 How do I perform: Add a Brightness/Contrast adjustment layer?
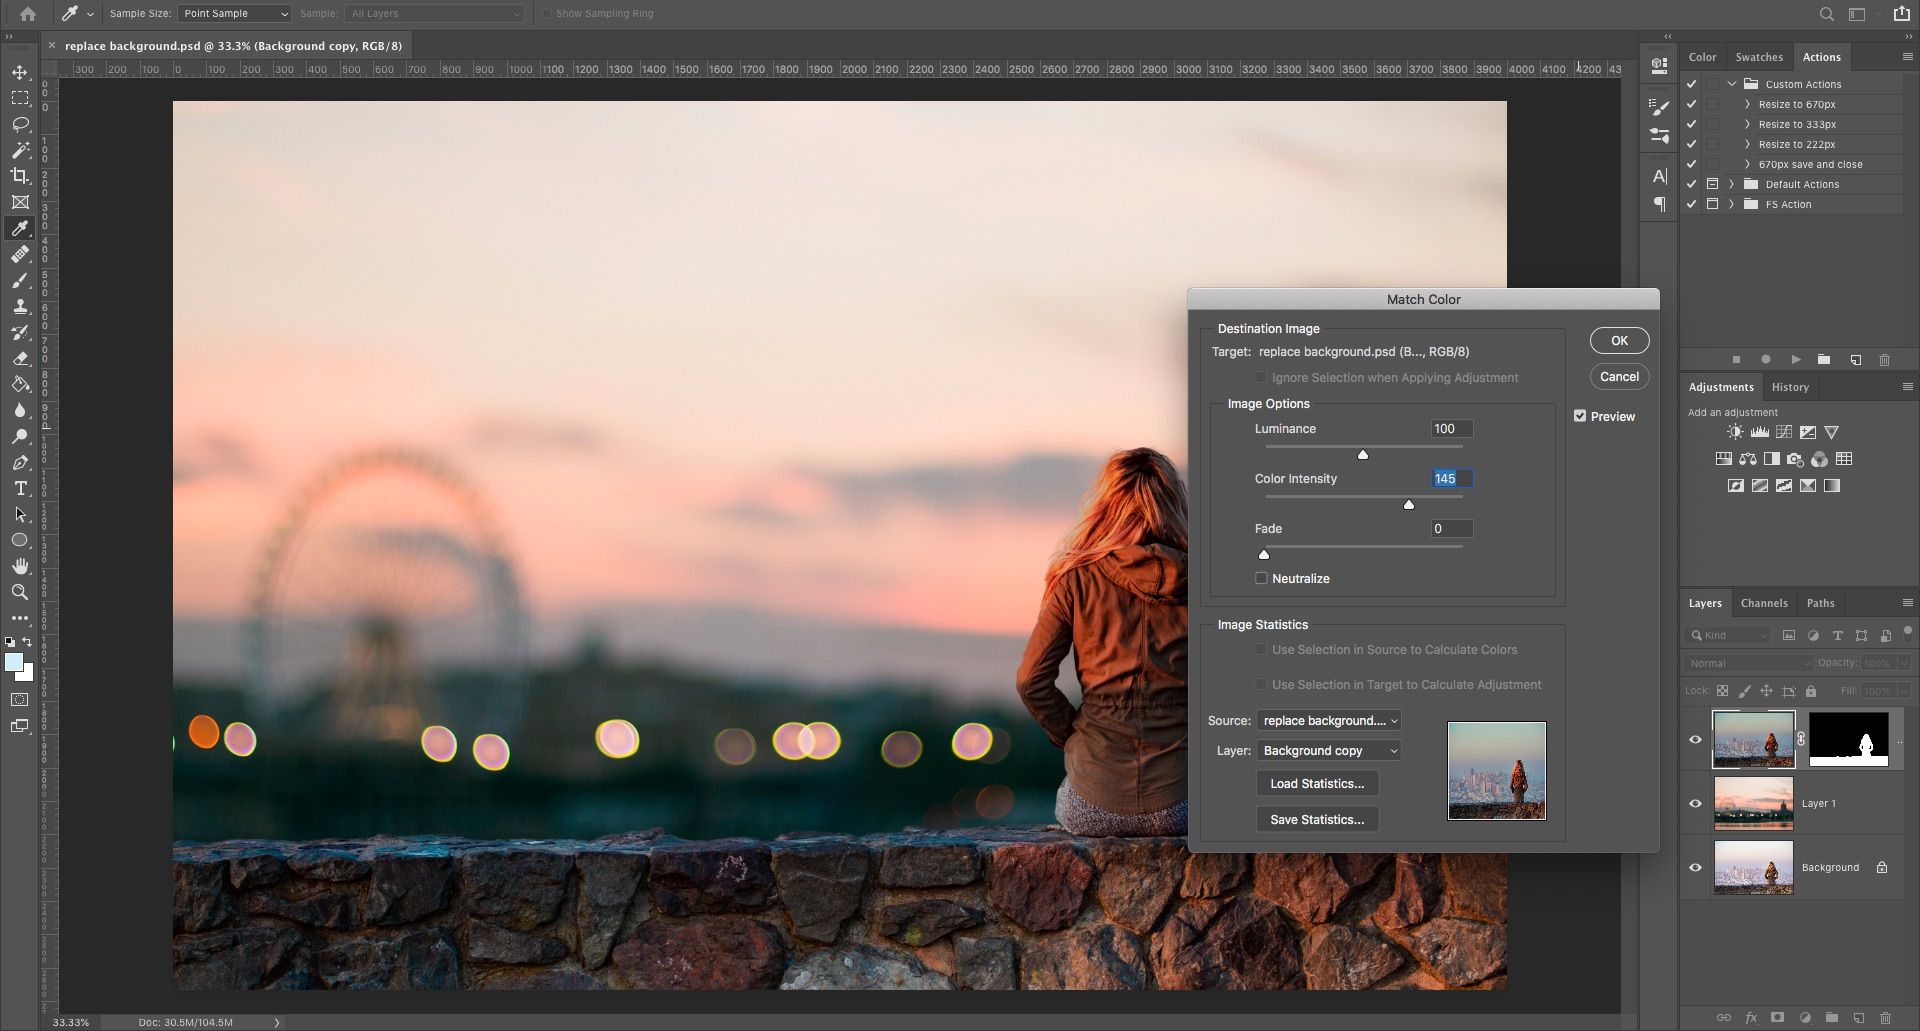coord(1734,431)
